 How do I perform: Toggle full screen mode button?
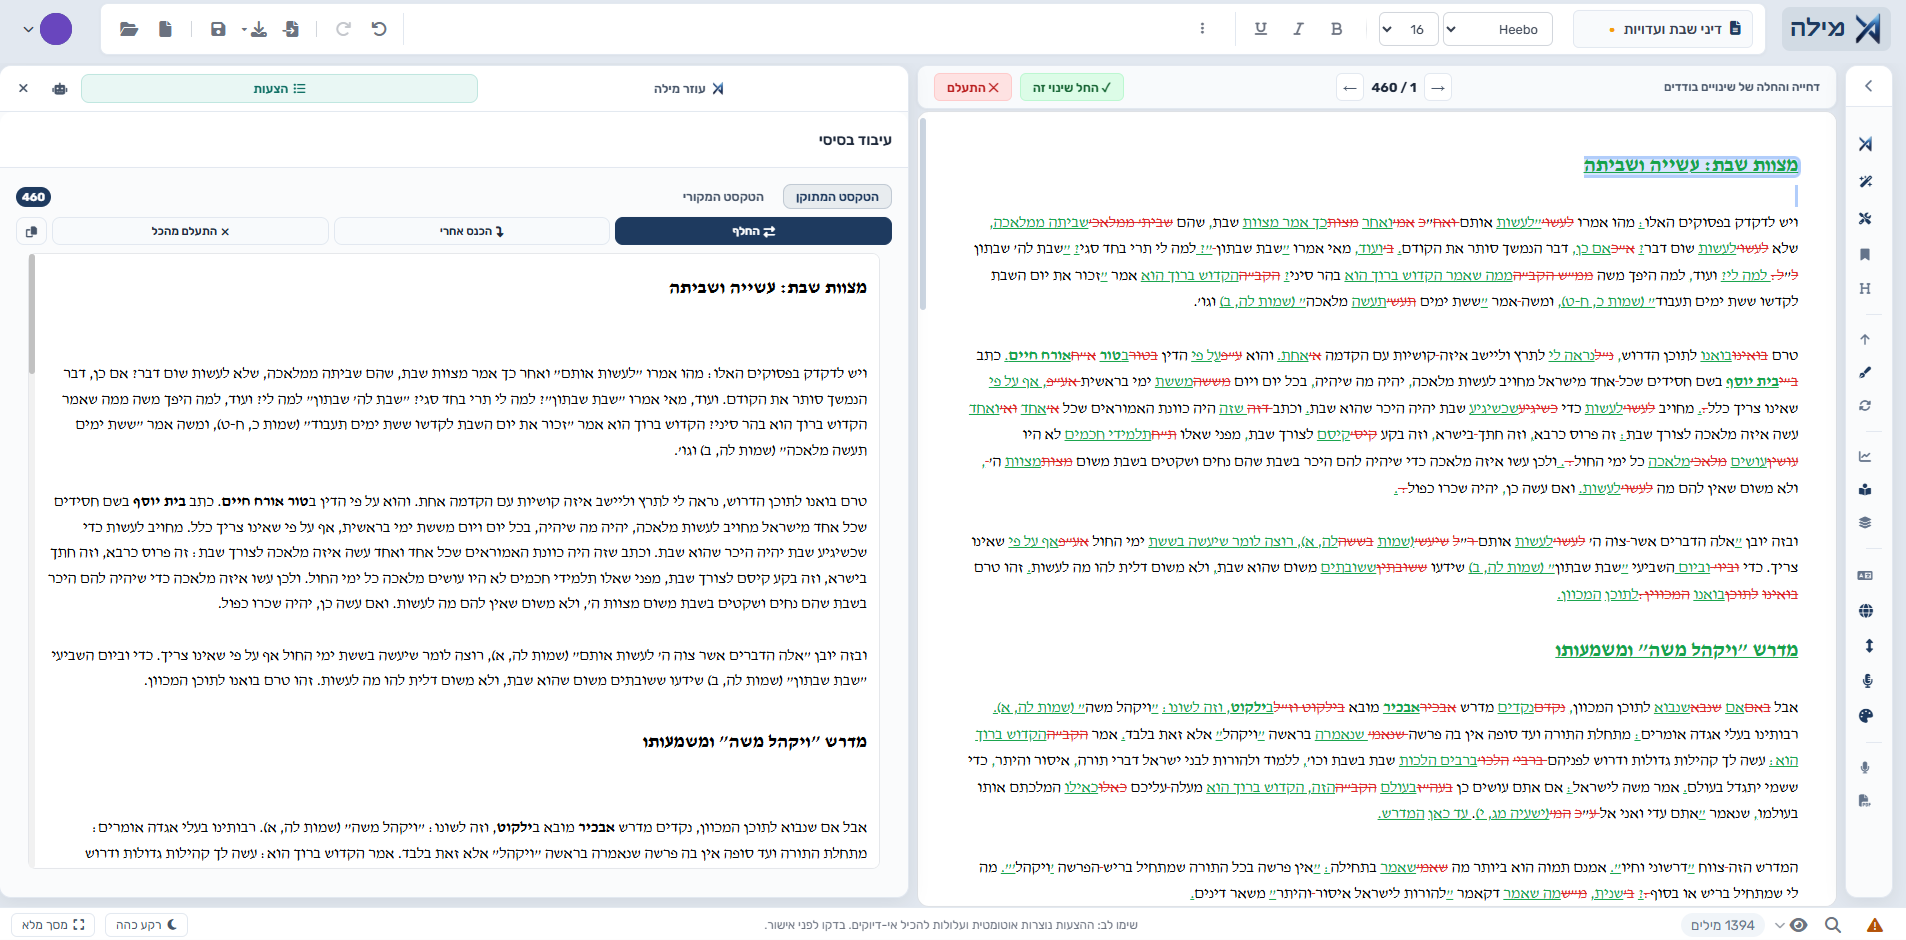pyautogui.click(x=53, y=925)
